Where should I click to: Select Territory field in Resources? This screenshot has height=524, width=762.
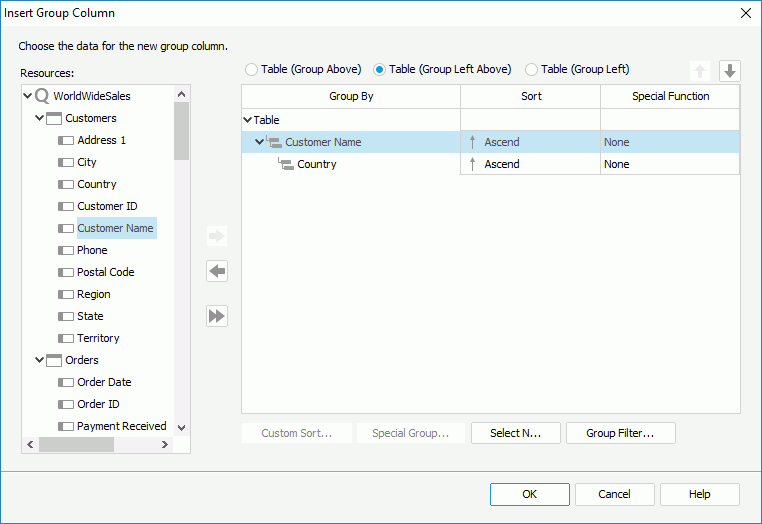point(98,338)
